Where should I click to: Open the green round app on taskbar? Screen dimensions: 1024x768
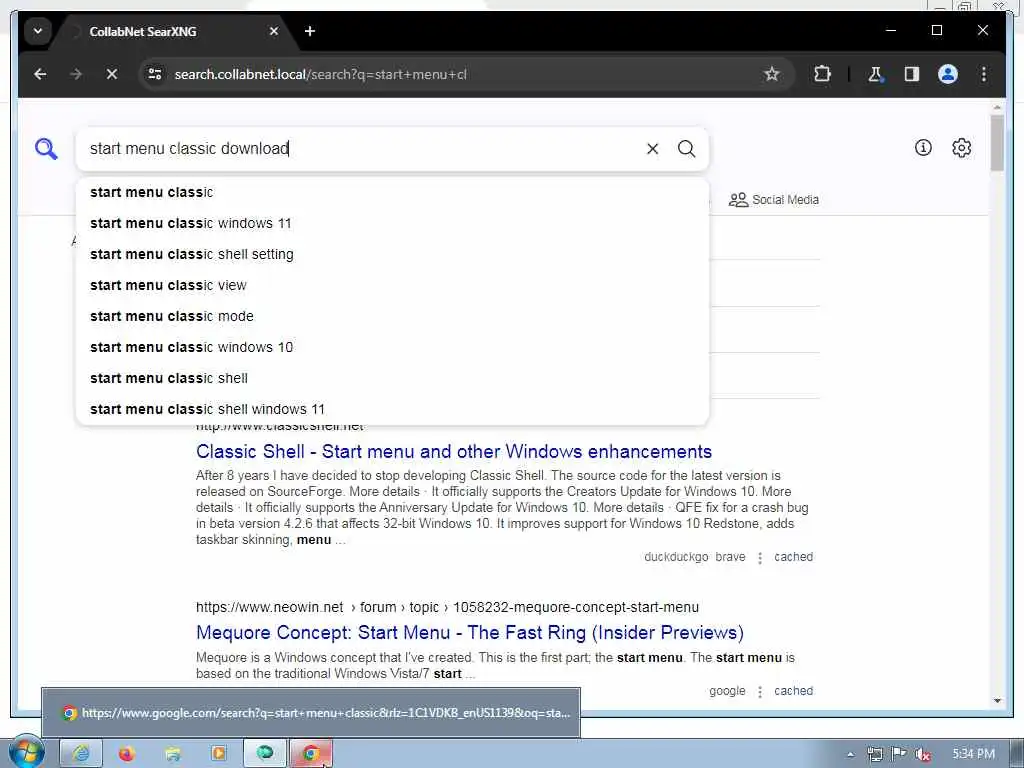pyautogui.click(x=265, y=754)
